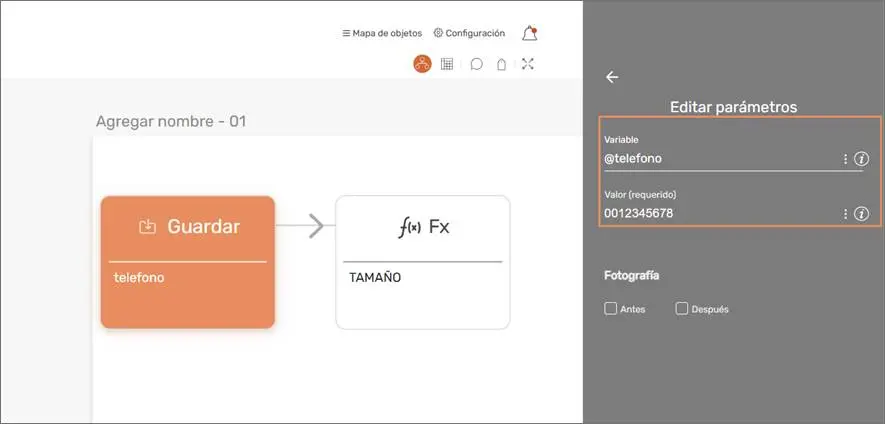Click the Variable field containing @telefono
Viewport: 885px width, 424px height.
point(718,159)
